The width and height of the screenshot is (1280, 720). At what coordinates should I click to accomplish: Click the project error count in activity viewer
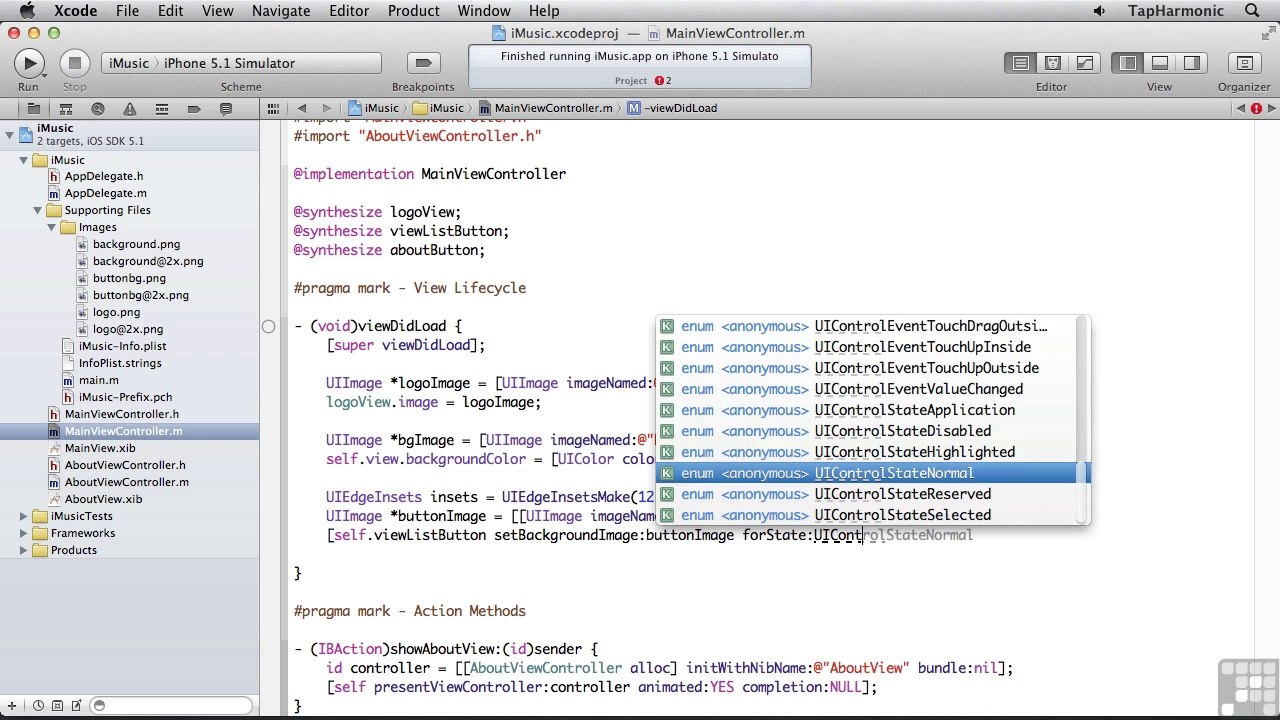[663, 80]
